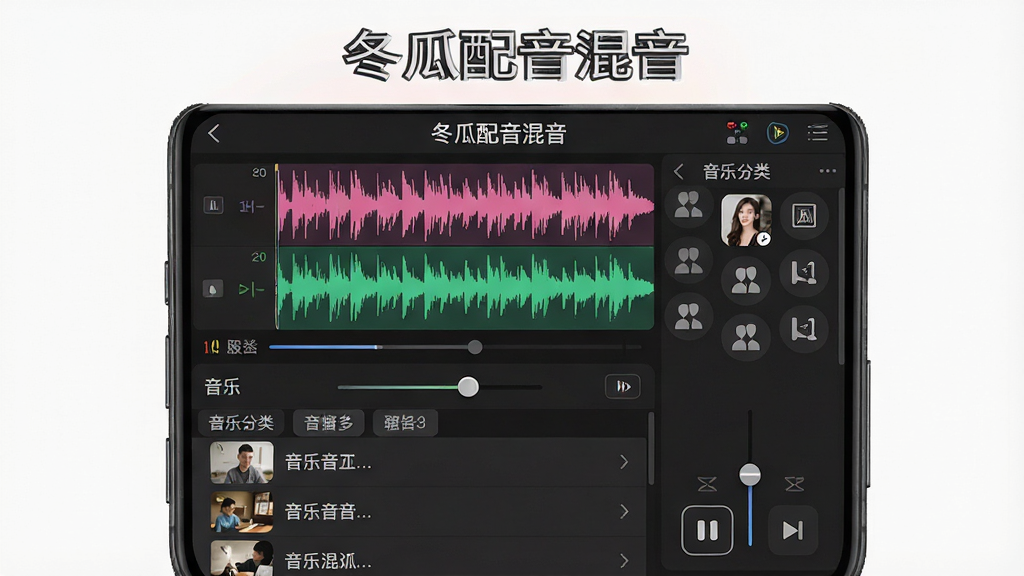The height and width of the screenshot is (576, 1024).
Task: Select the second category tab next to 音乐分类
Action: (329, 423)
